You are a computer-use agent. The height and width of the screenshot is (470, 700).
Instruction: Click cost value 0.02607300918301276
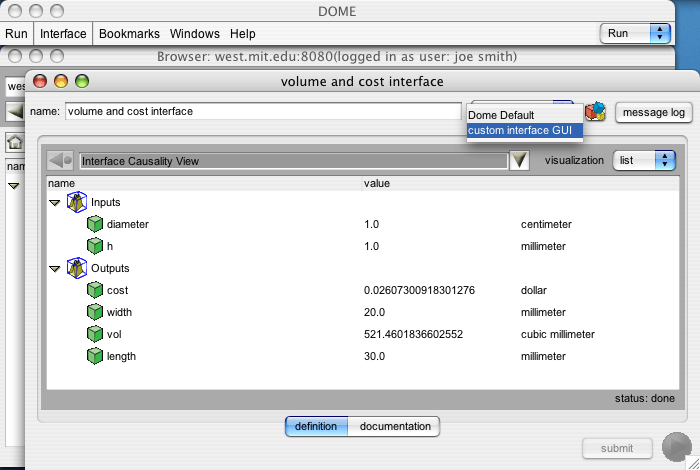(419, 290)
